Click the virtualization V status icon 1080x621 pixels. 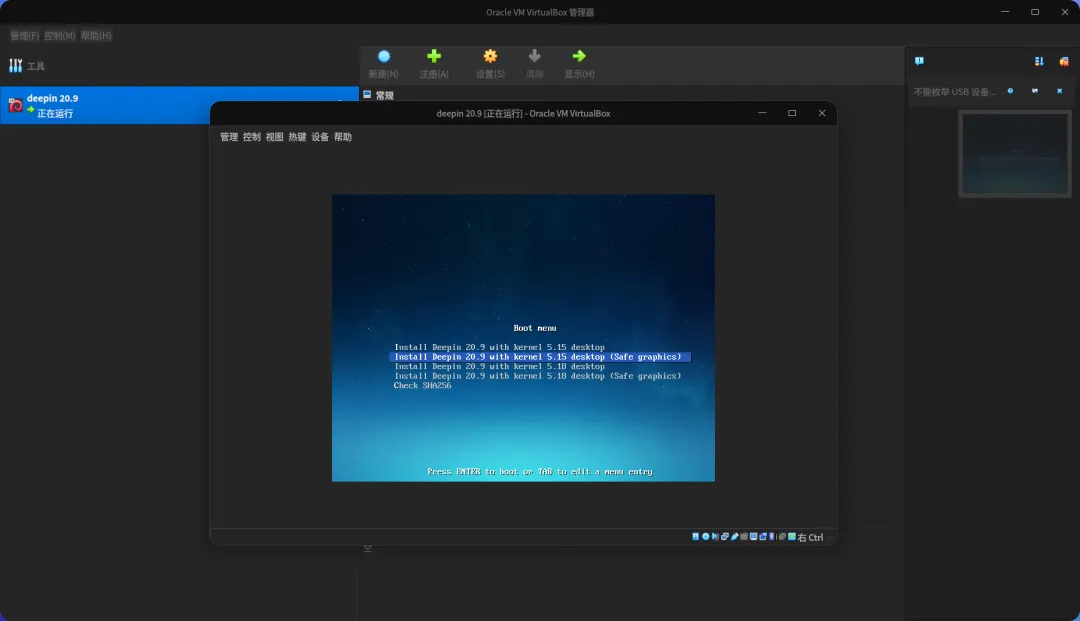point(772,536)
